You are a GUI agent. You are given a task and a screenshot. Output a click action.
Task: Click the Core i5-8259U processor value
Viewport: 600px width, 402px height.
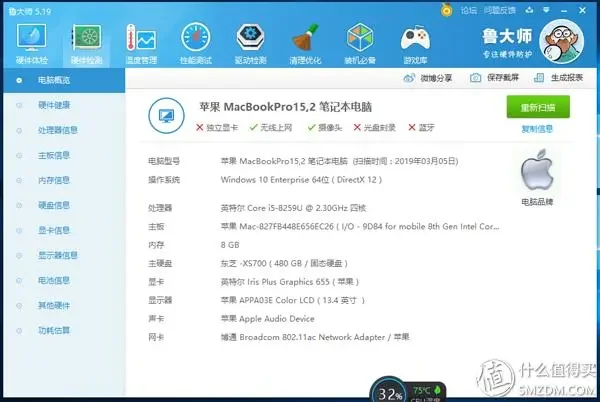(293, 208)
